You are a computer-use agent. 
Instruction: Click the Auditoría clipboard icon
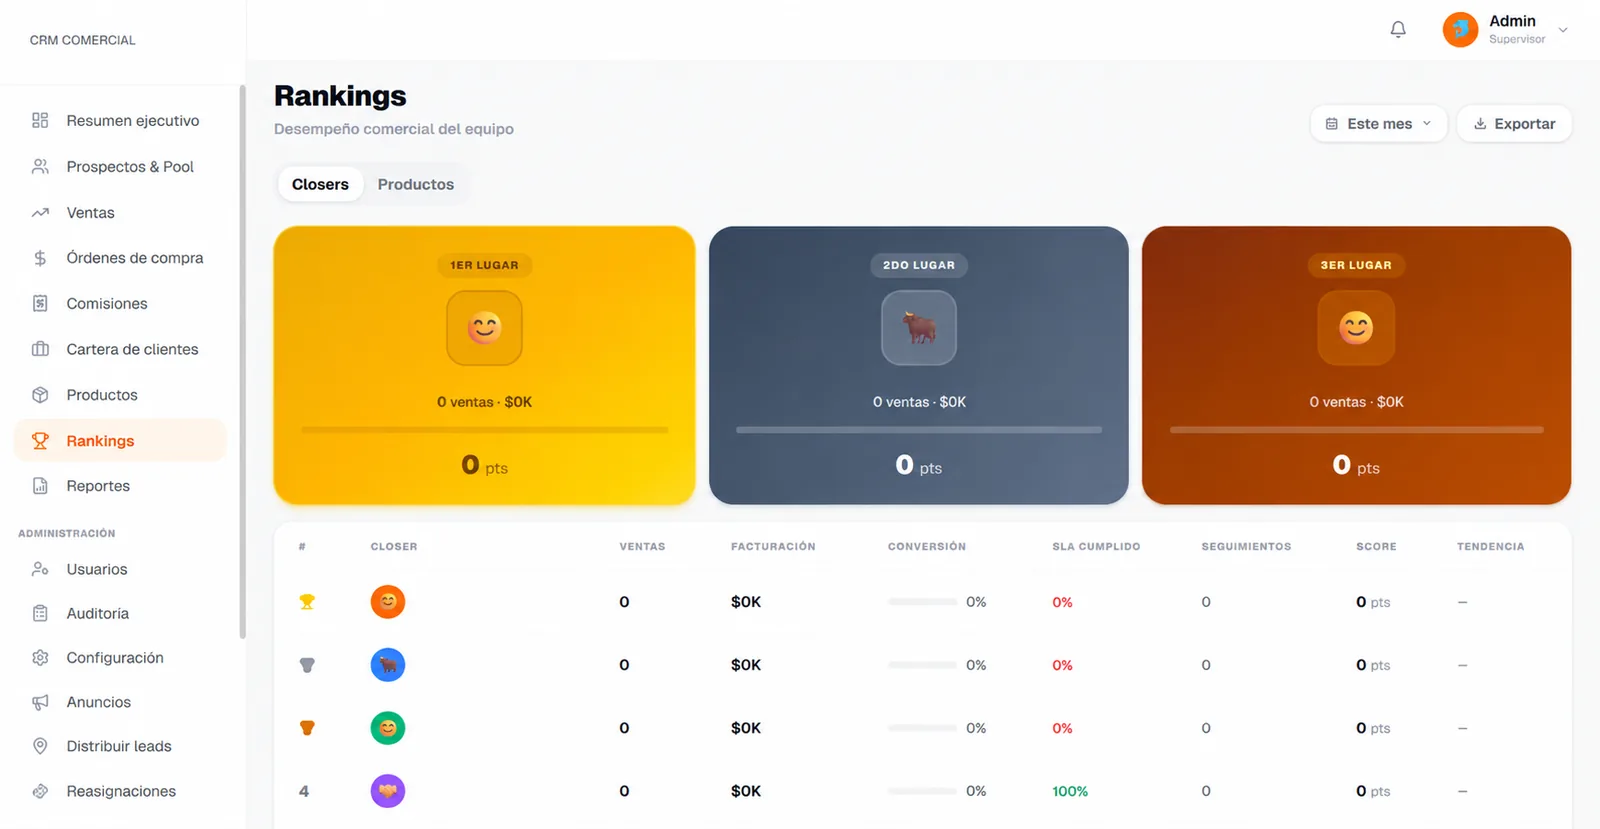coord(40,613)
